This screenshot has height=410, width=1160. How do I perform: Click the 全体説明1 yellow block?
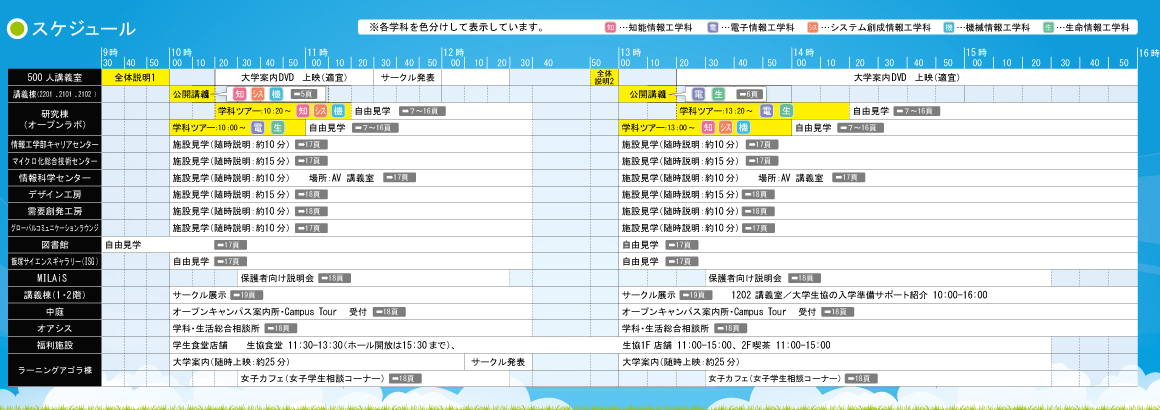(135, 77)
